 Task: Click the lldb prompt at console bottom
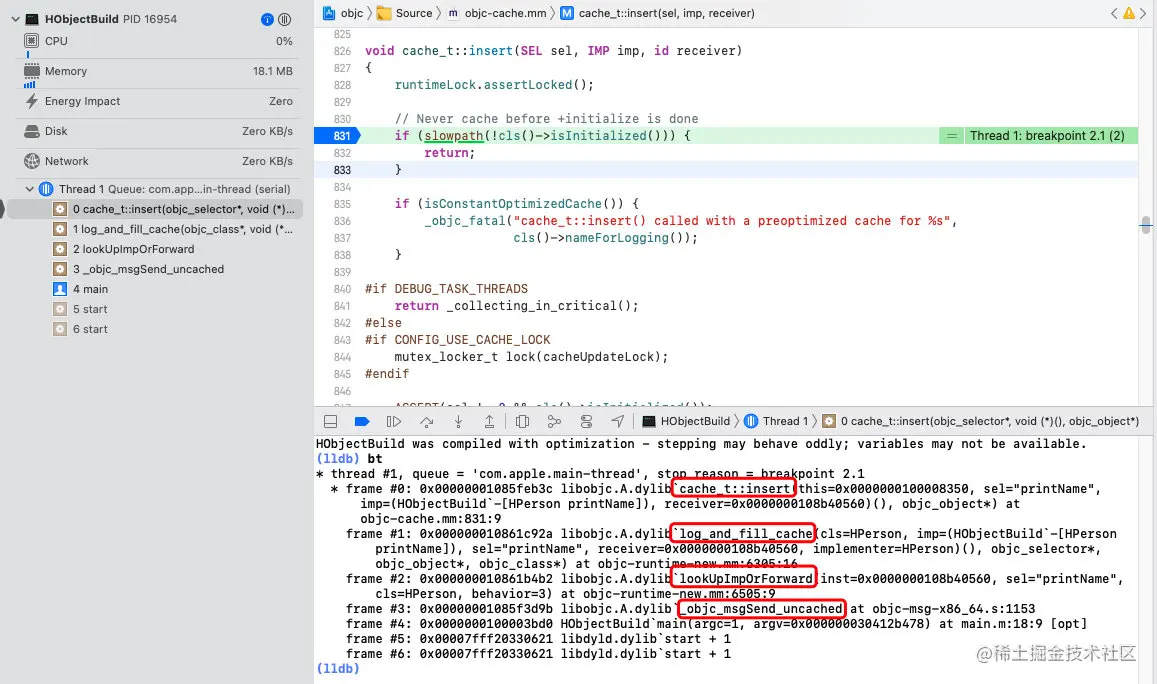pos(338,669)
